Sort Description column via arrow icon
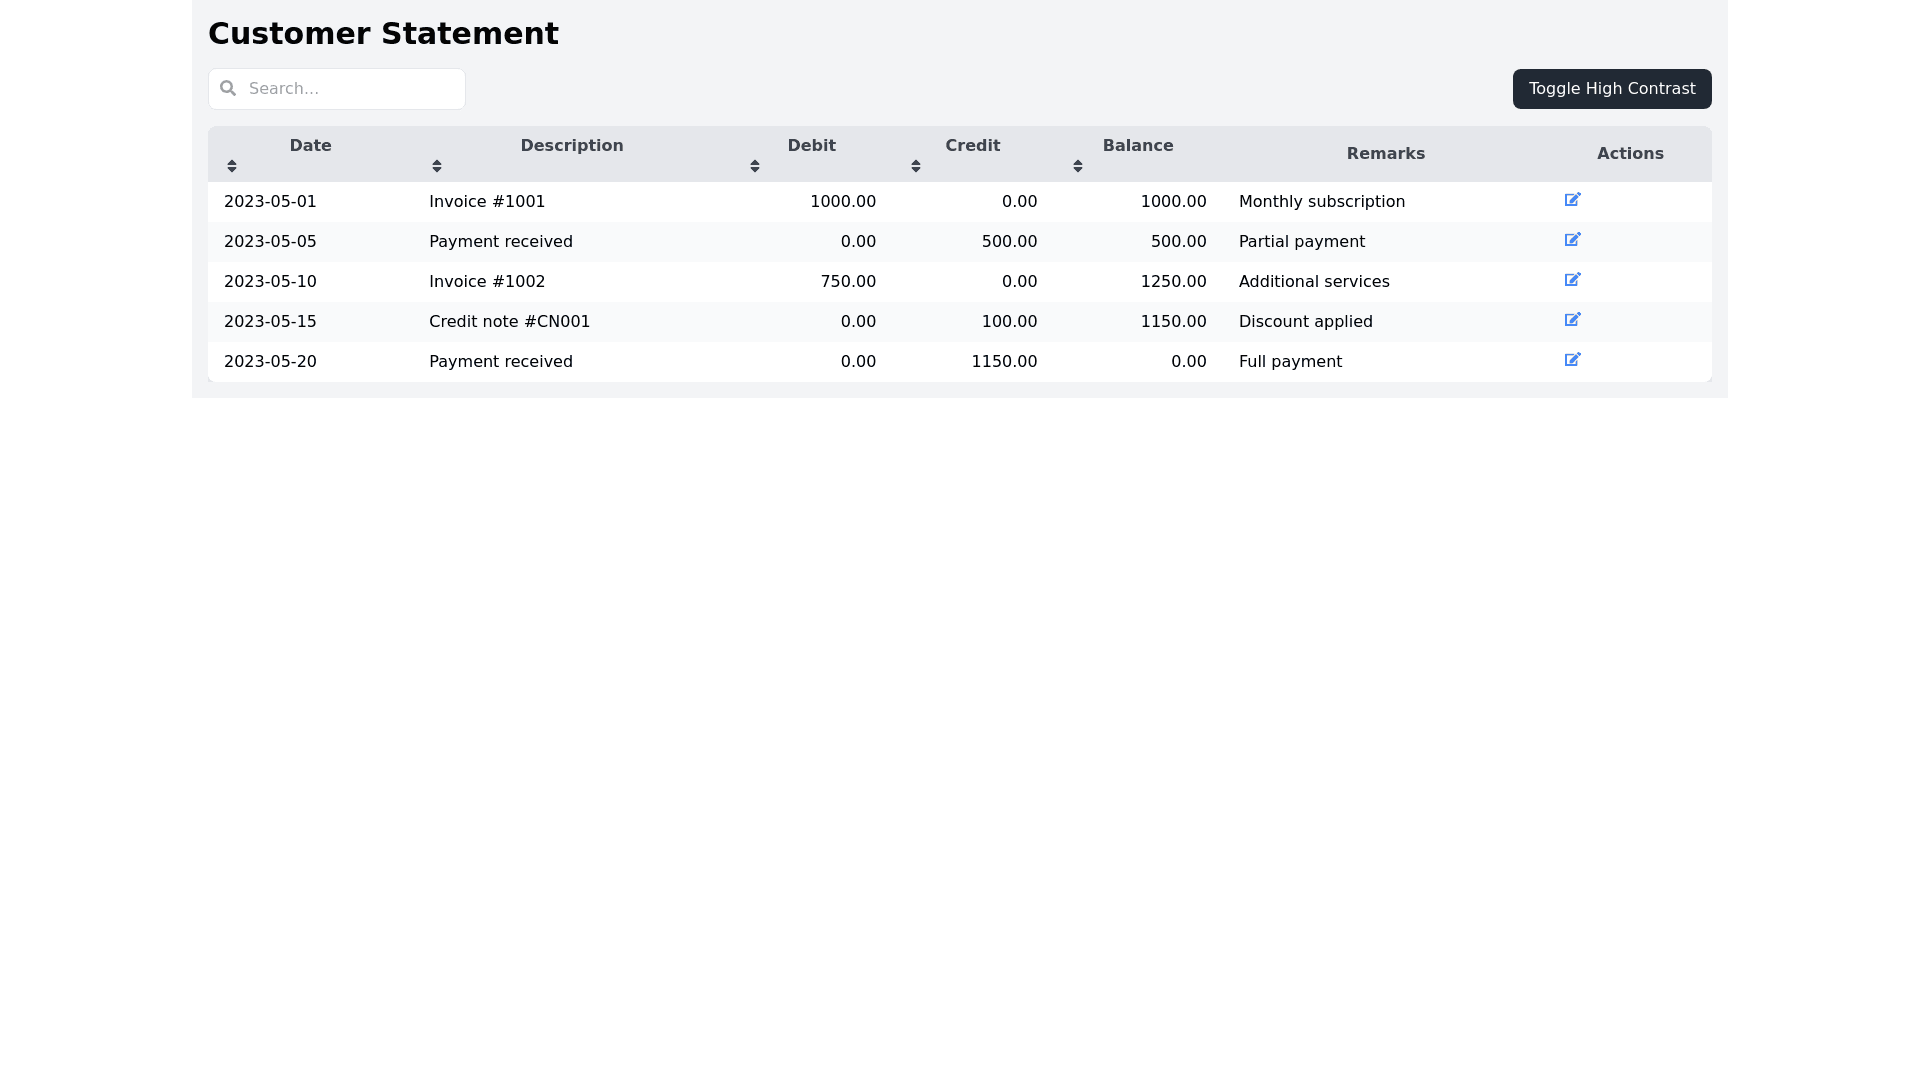This screenshot has height=1080, width=1920. click(437, 166)
